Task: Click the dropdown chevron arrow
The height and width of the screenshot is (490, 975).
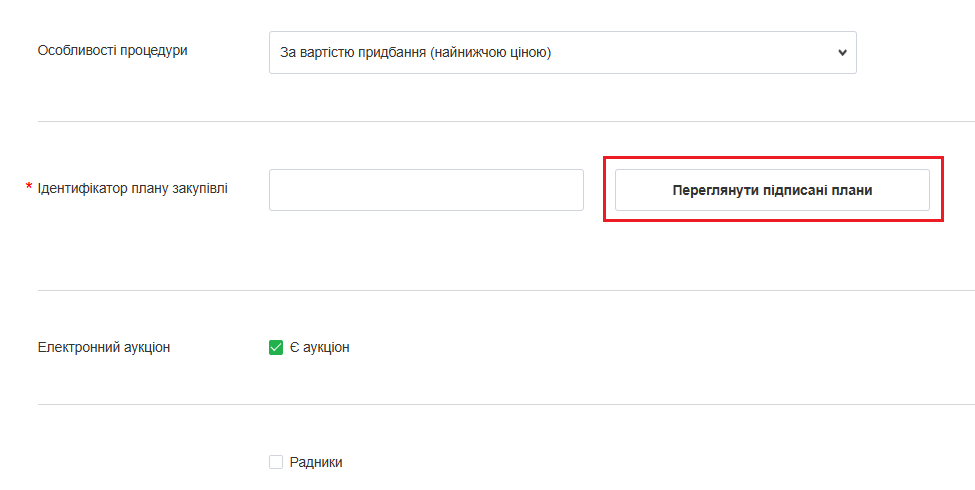Action: [x=842, y=52]
